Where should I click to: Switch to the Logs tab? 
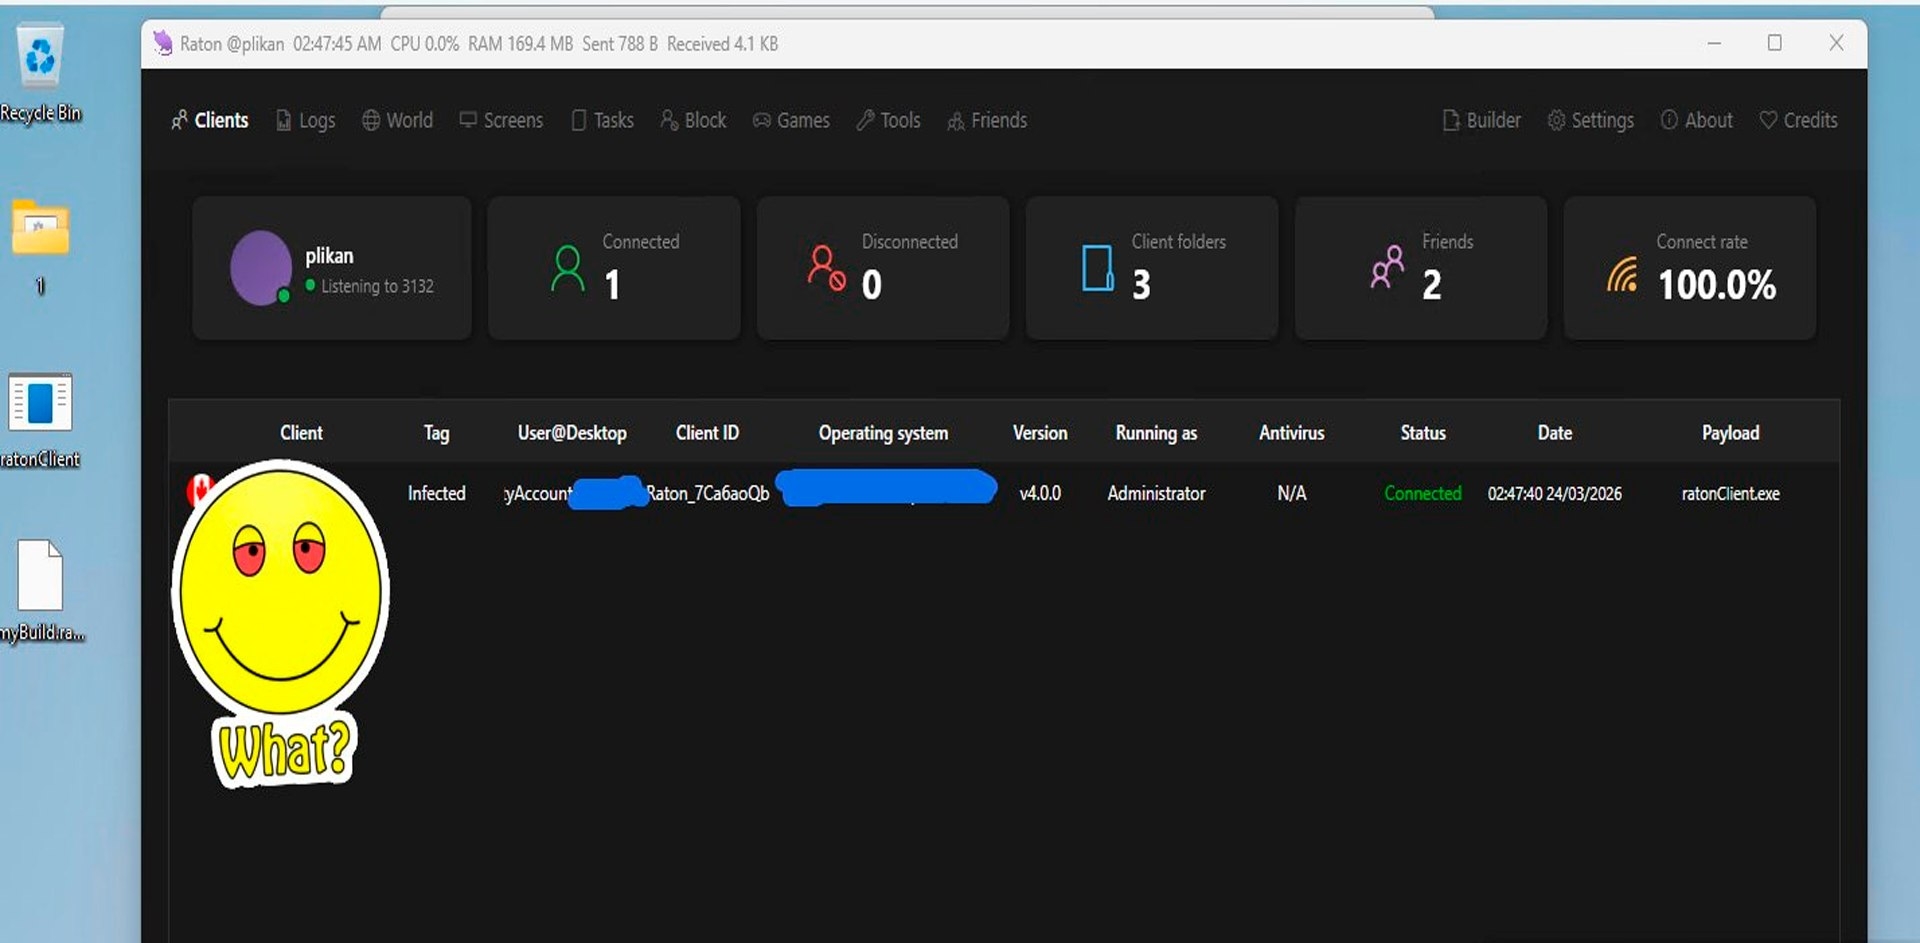[305, 120]
